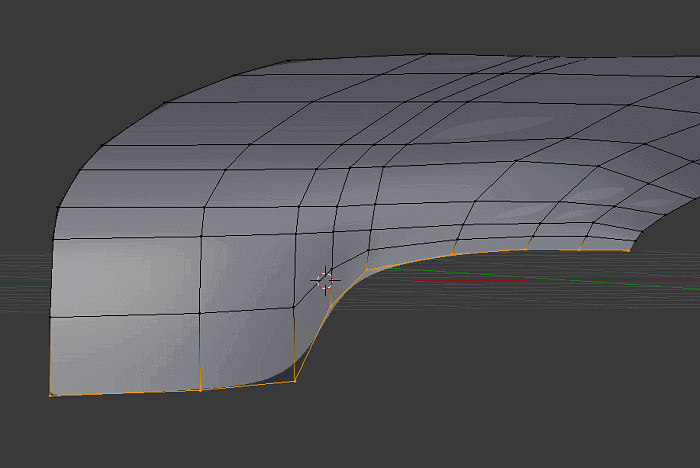
Task: Select the middle vertex on the orange bottom edge
Action: 201,389
